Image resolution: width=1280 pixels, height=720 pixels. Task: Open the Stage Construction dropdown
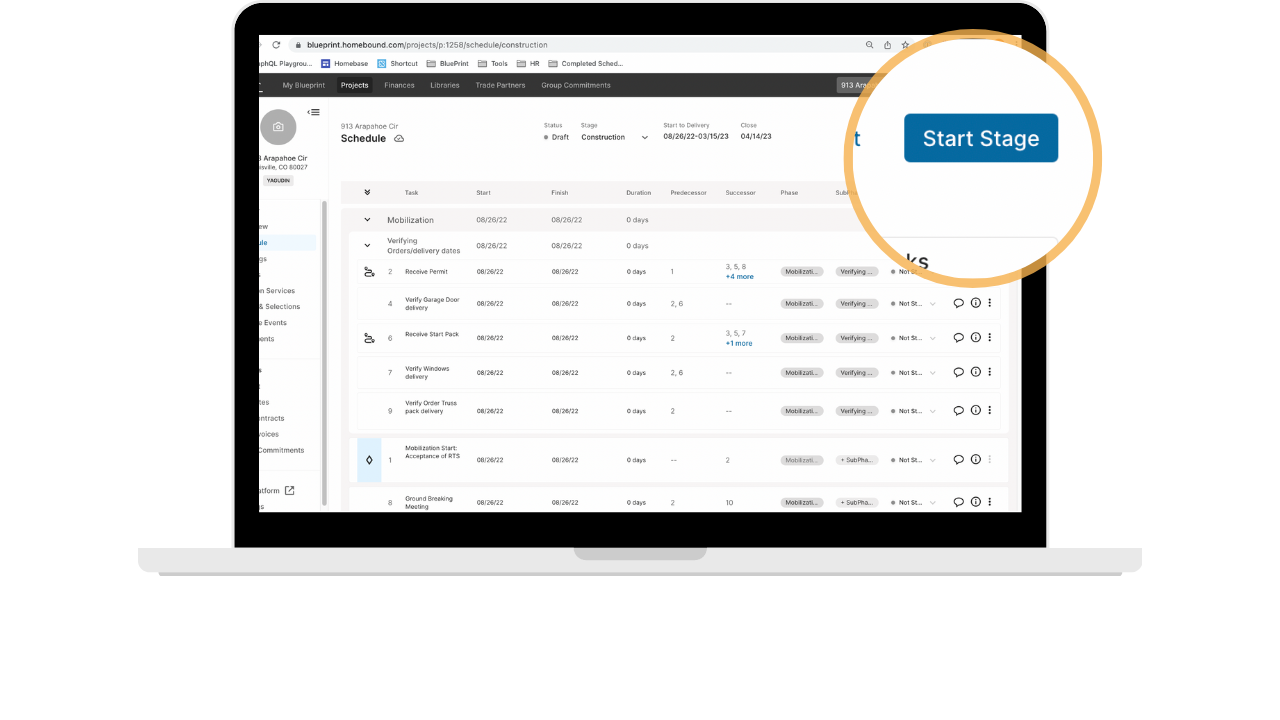pos(614,137)
